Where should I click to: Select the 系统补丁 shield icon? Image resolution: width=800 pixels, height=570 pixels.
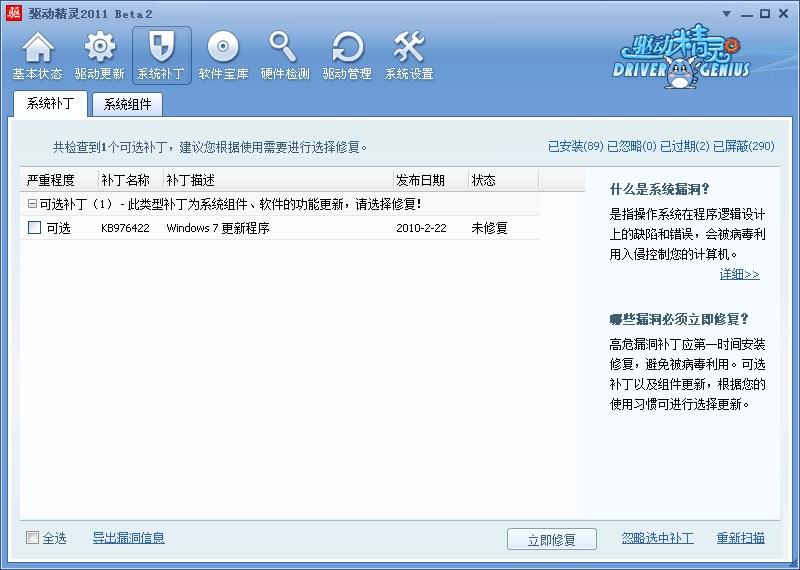162,56
